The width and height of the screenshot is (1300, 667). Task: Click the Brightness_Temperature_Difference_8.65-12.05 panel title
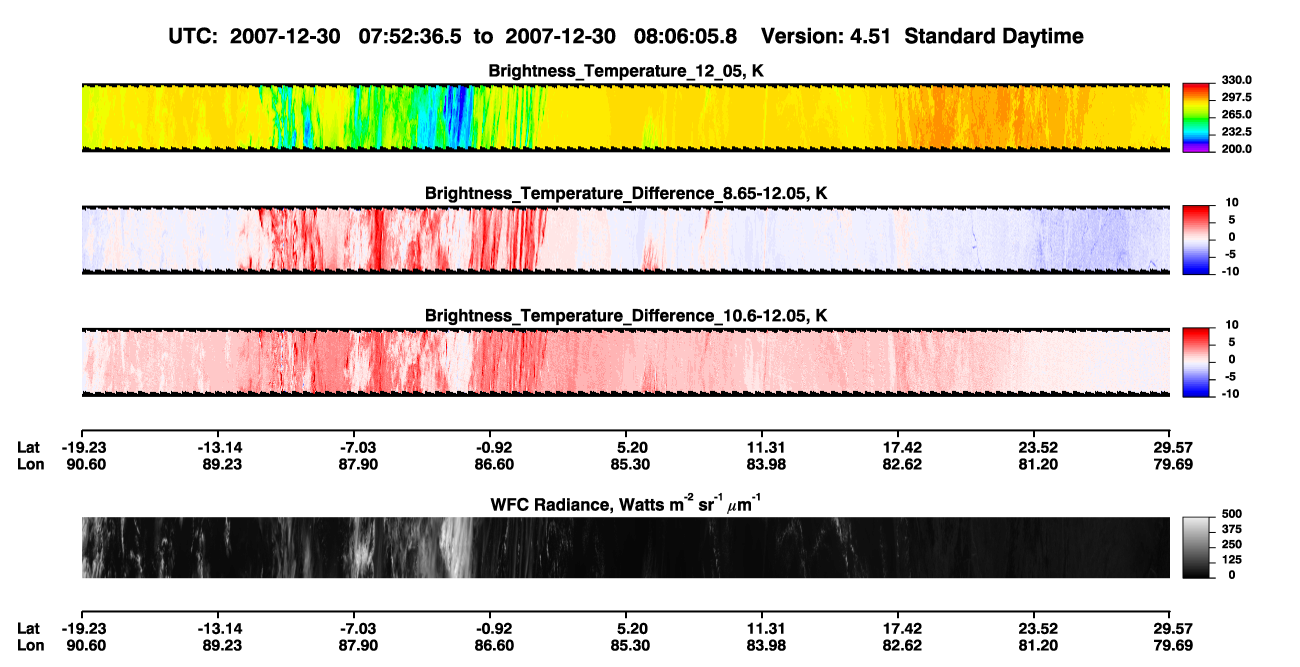[x=626, y=193]
